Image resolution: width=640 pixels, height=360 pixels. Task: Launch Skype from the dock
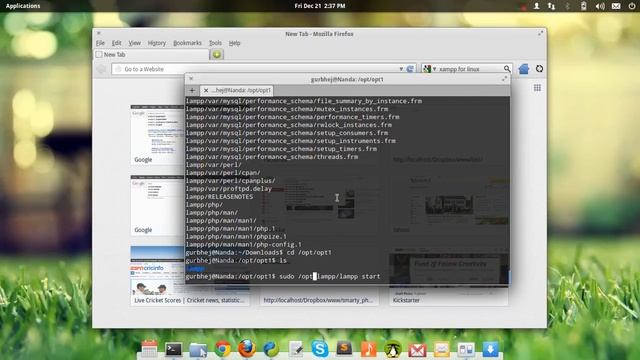[x=320, y=349]
